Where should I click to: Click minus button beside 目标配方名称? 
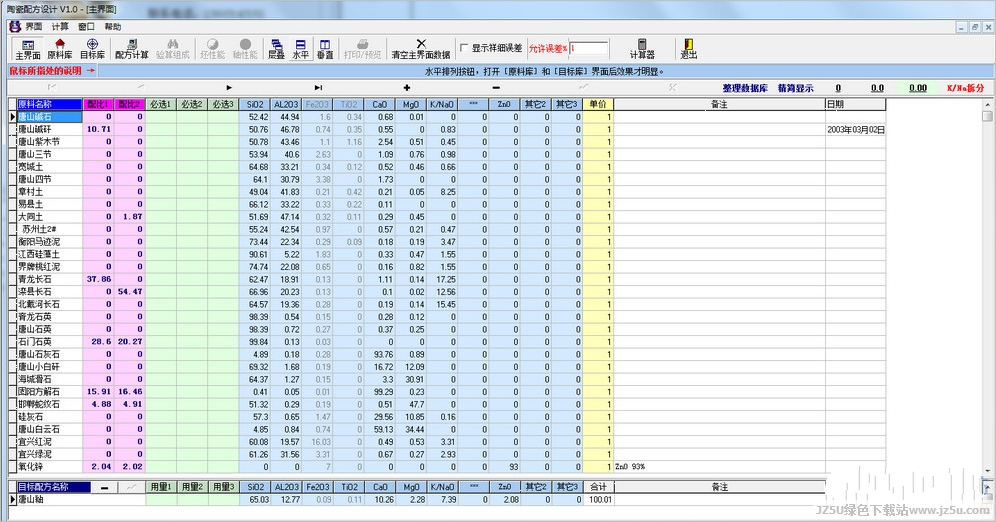(x=105, y=487)
